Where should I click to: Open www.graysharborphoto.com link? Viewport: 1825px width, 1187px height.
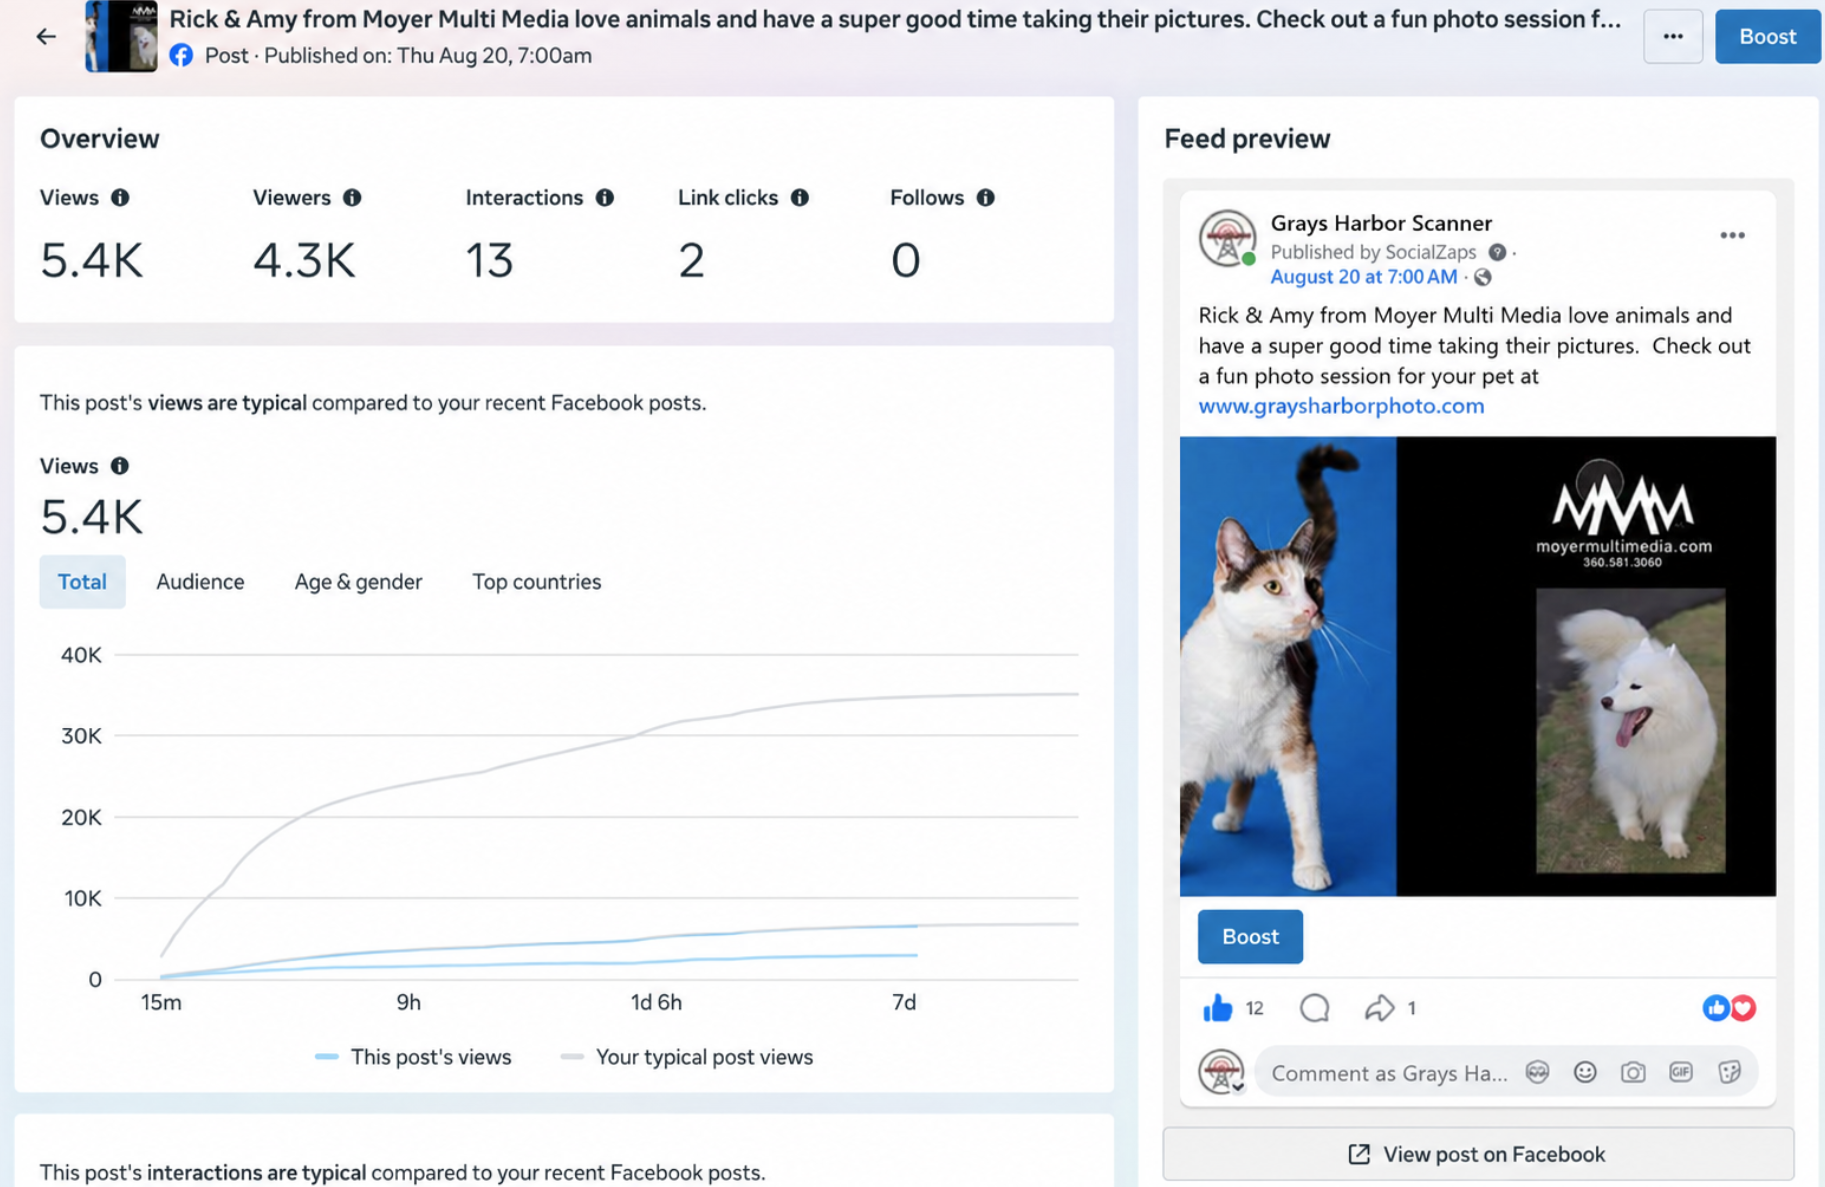pyautogui.click(x=1341, y=406)
